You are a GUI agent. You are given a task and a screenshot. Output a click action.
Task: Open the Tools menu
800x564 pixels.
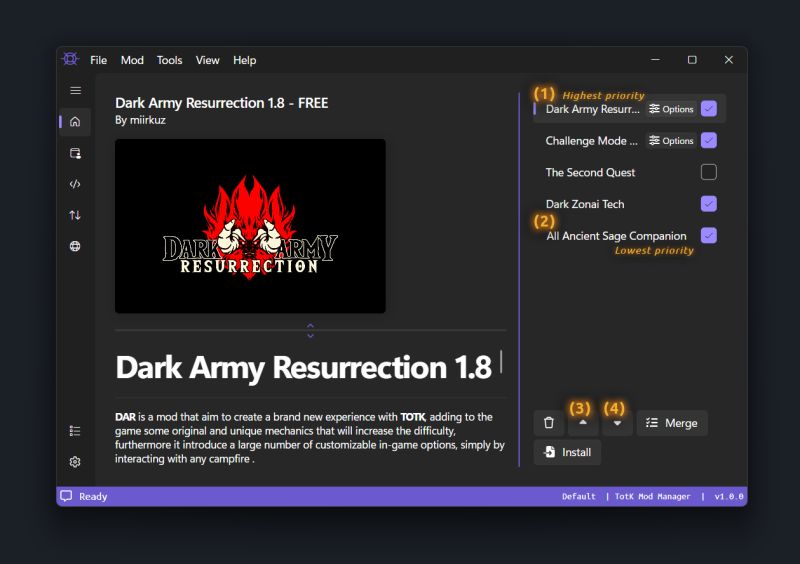[169, 60]
